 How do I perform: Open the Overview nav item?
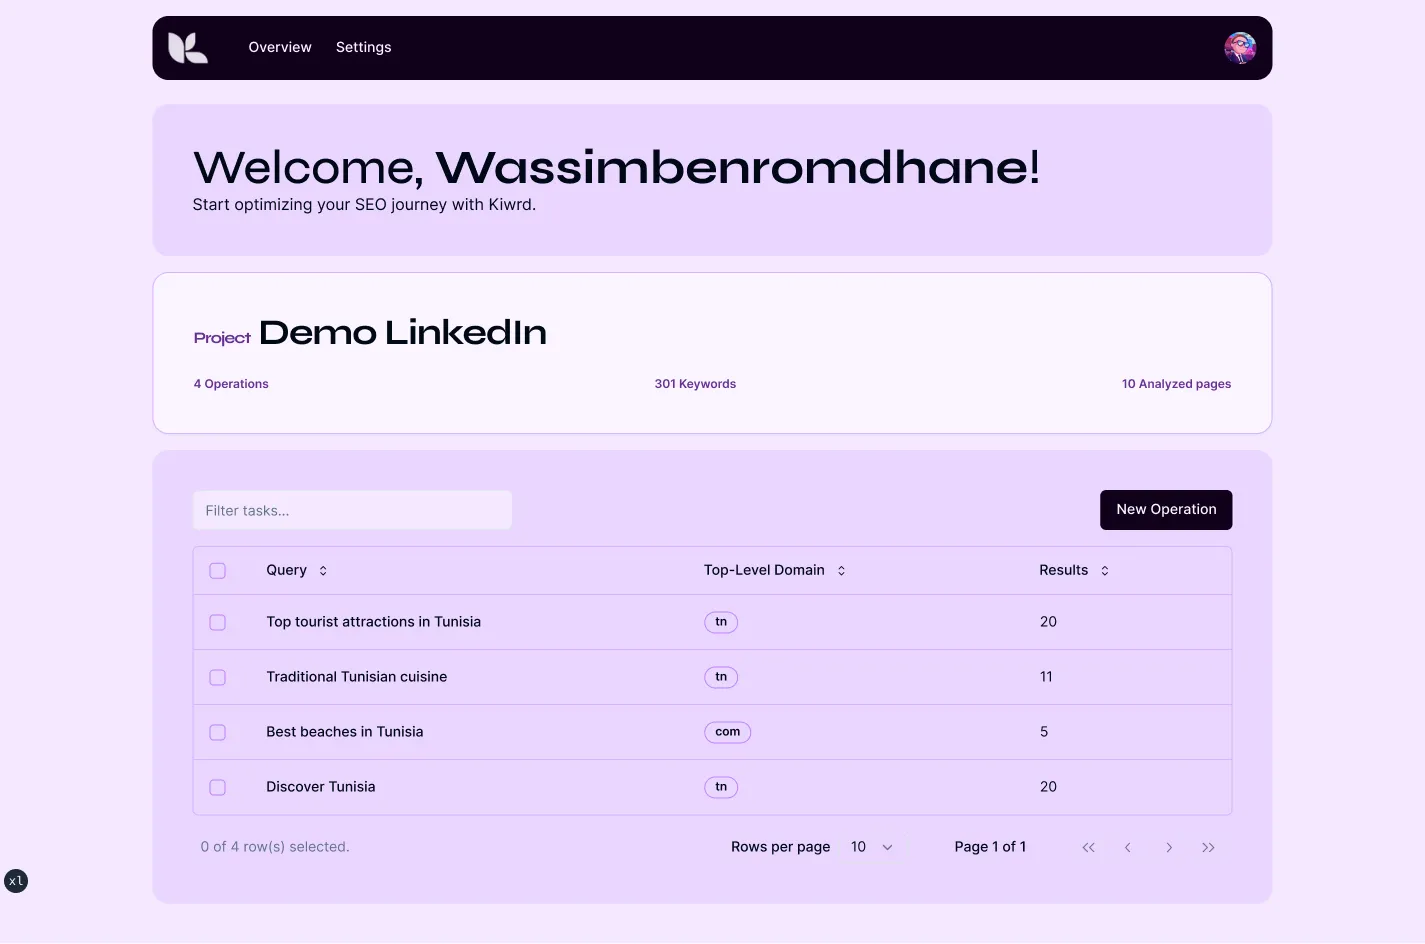[x=280, y=47]
